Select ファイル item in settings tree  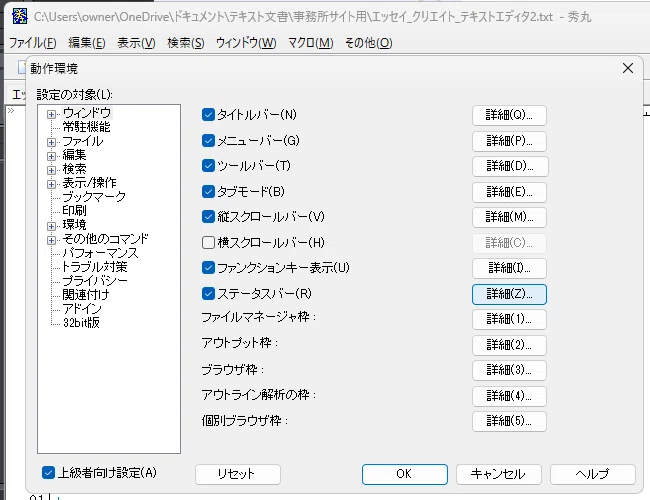point(82,141)
